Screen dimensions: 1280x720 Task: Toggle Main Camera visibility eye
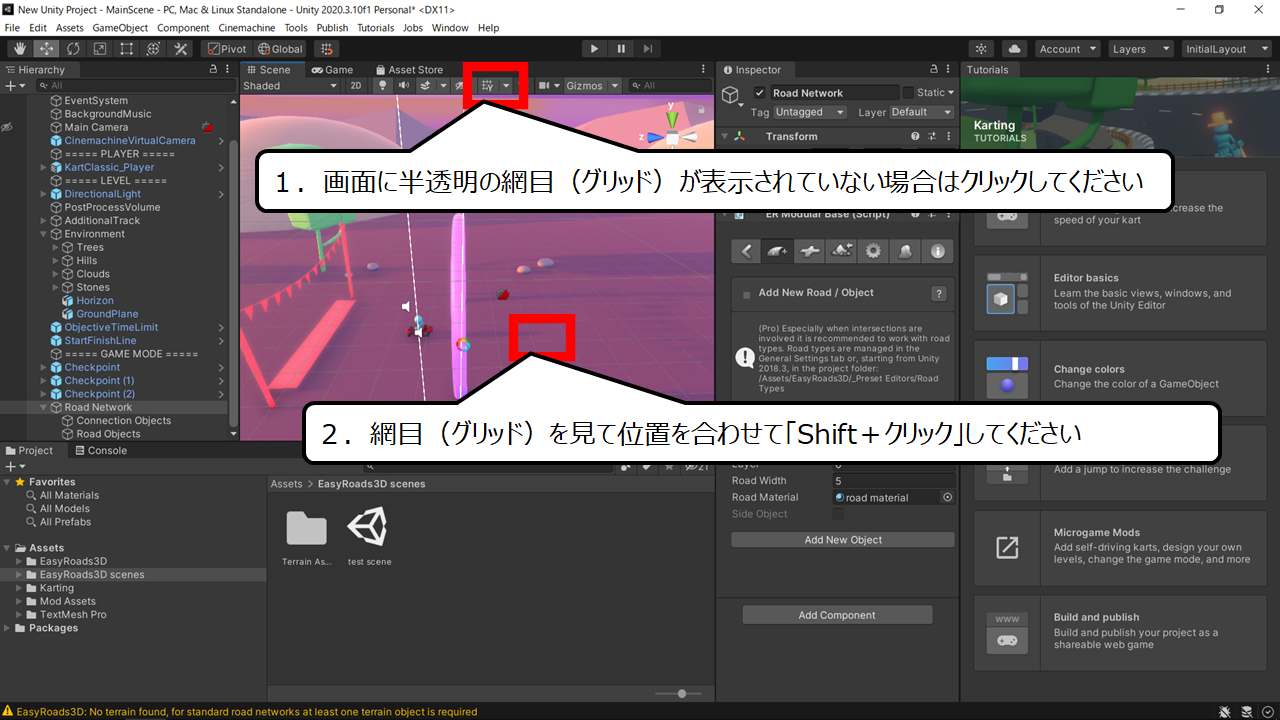click(7, 127)
